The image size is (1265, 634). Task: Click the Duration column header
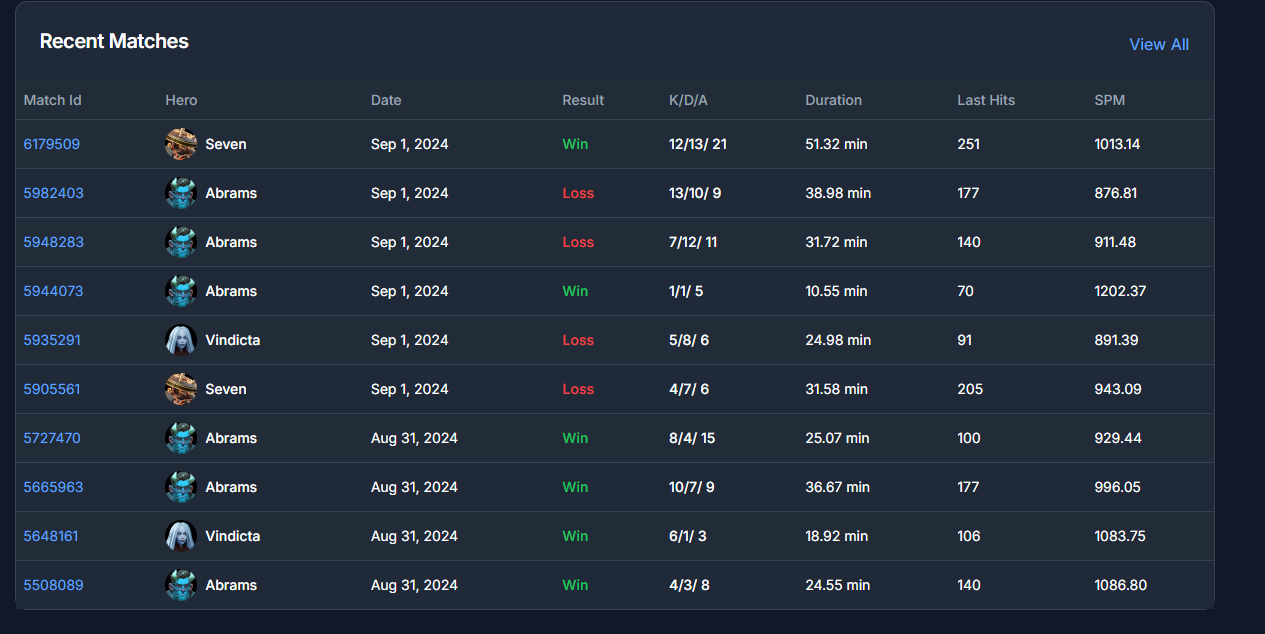(x=833, y=100)
